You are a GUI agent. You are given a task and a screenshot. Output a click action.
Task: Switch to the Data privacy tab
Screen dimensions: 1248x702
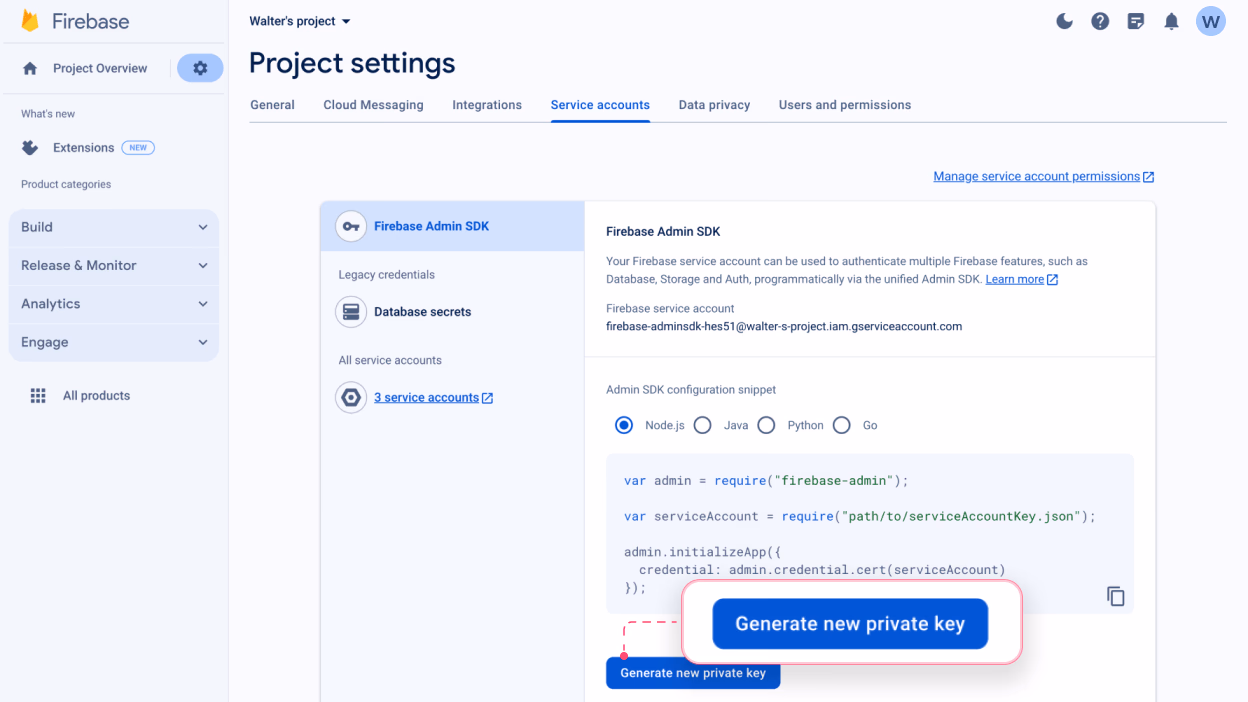coord(714,105)
